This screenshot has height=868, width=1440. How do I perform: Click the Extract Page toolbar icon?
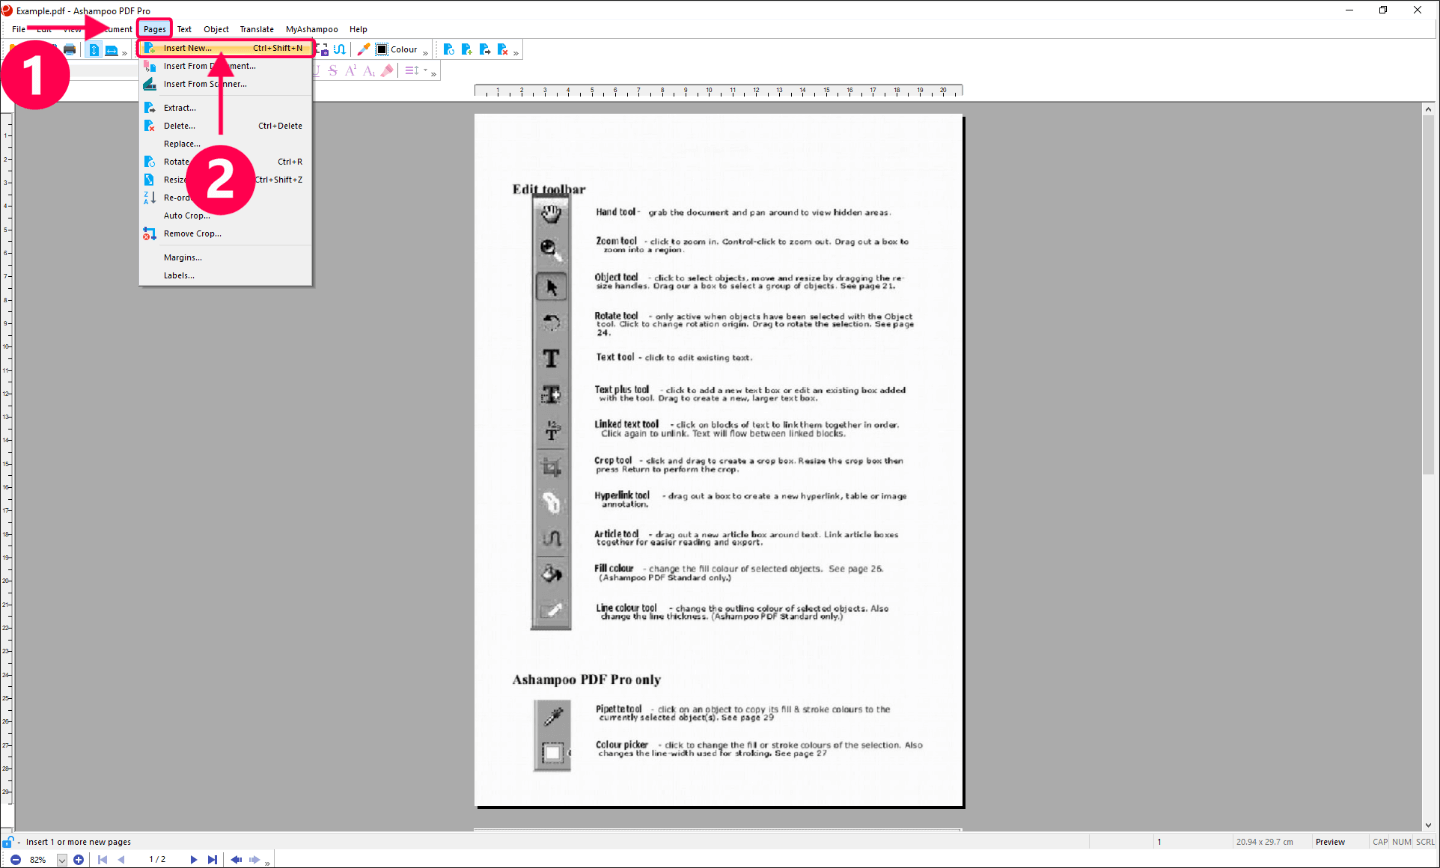485,49
